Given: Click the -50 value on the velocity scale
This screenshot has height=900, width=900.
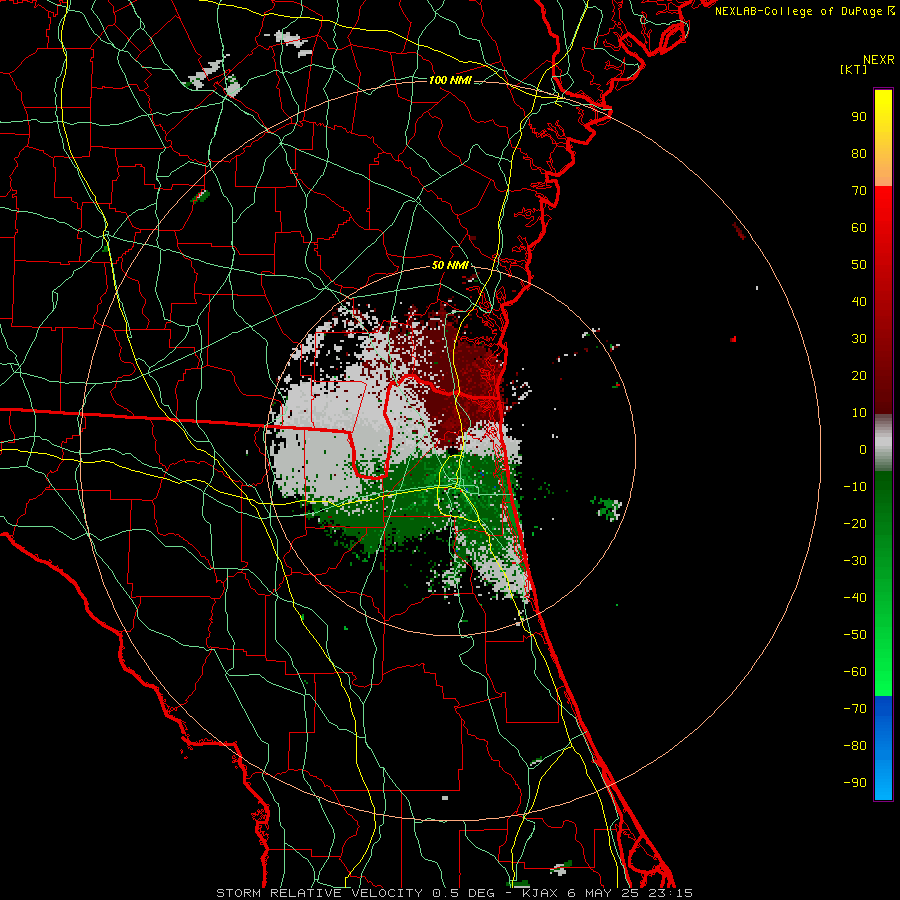Looking at the screenshot, I should pos(855,635).
